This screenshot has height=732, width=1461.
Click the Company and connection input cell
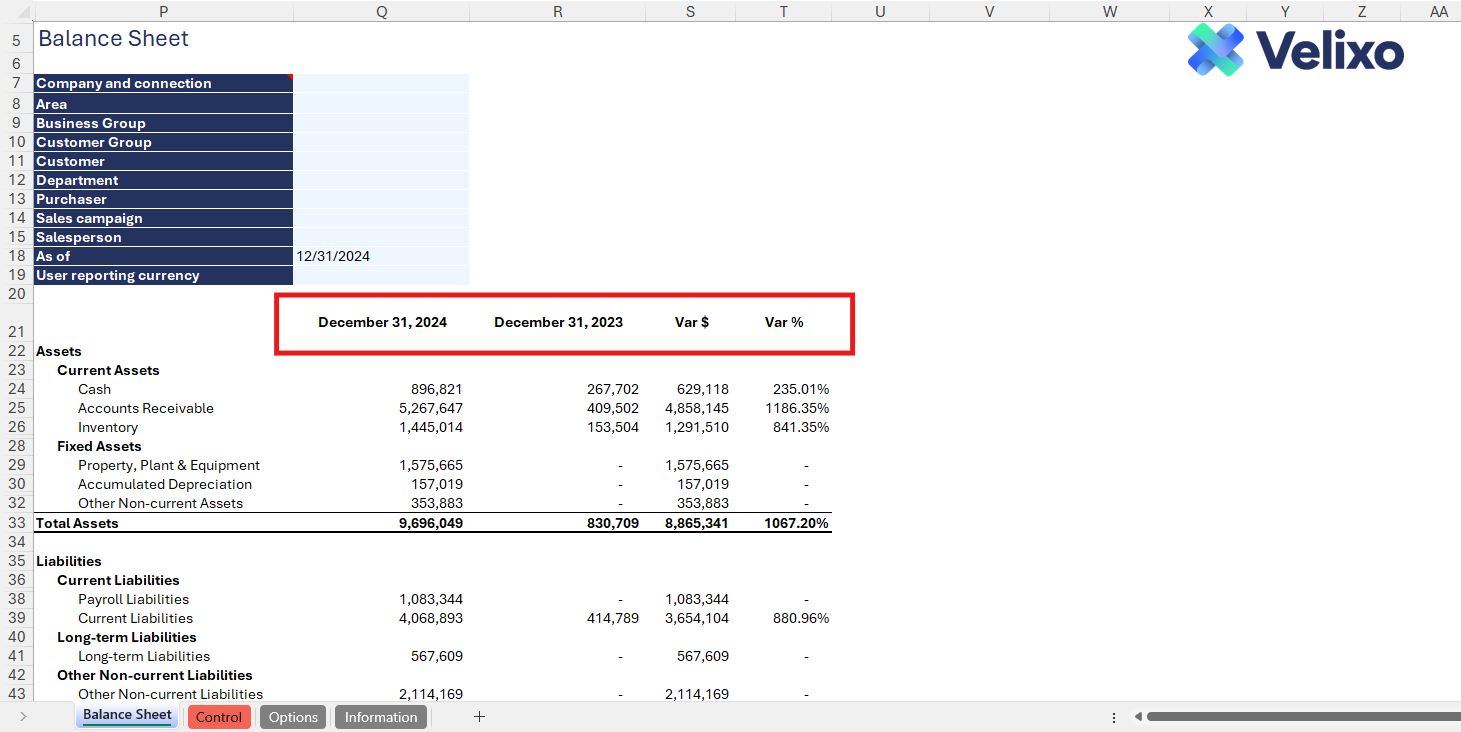[x=380, y=83]
